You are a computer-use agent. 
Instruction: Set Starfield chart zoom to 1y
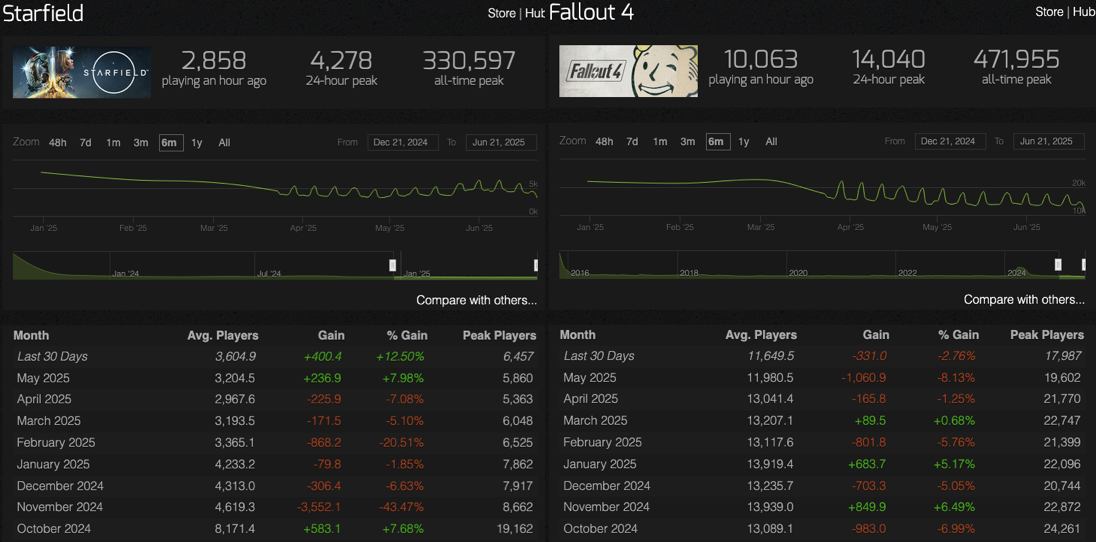coord(197,143)
